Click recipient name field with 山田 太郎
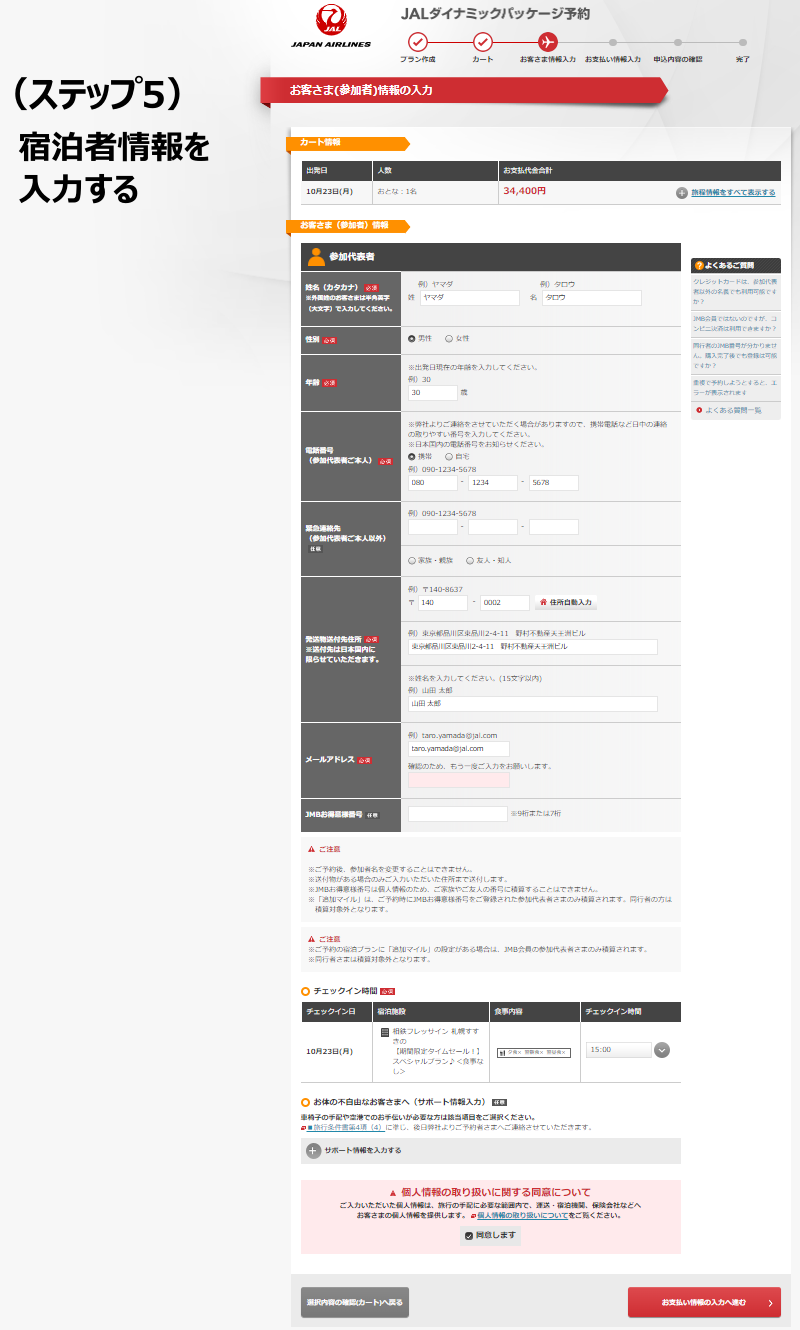The image size is (800, 1330). pos(533,704)
